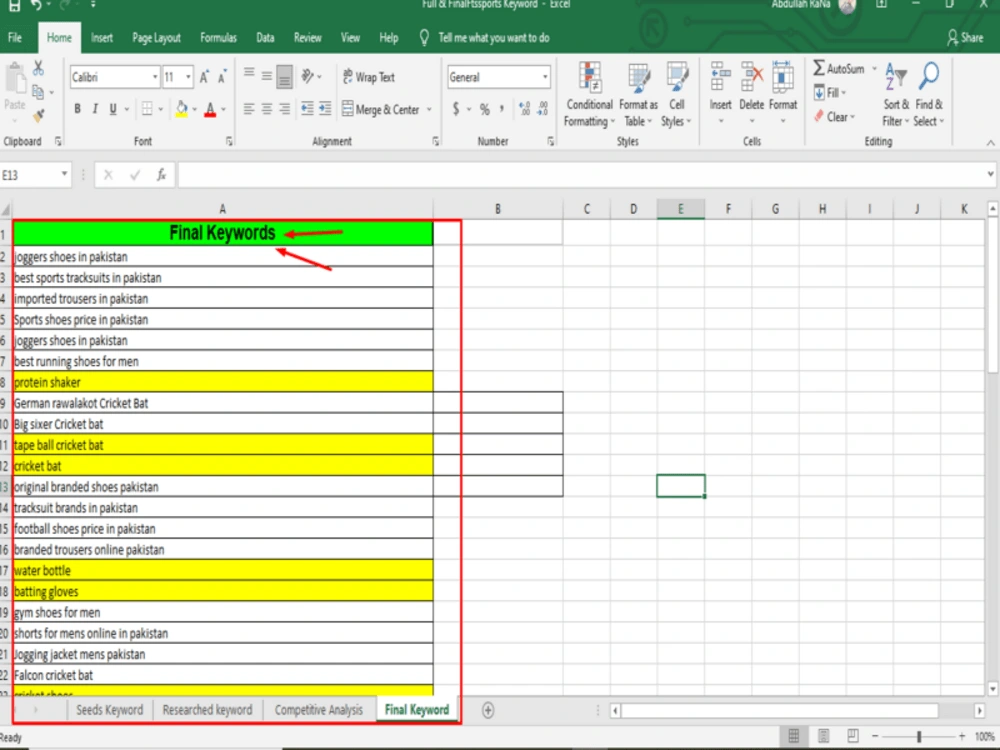Screen dimensions: 1000x750
Task: Click the Format Painter brush icon
Action: [38, 115]
